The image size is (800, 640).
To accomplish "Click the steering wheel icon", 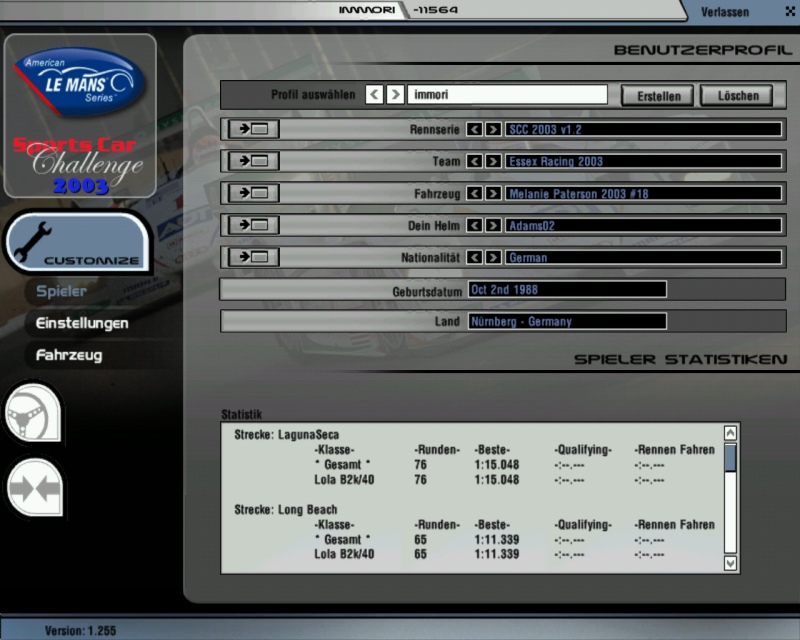I will click(32, 413).
